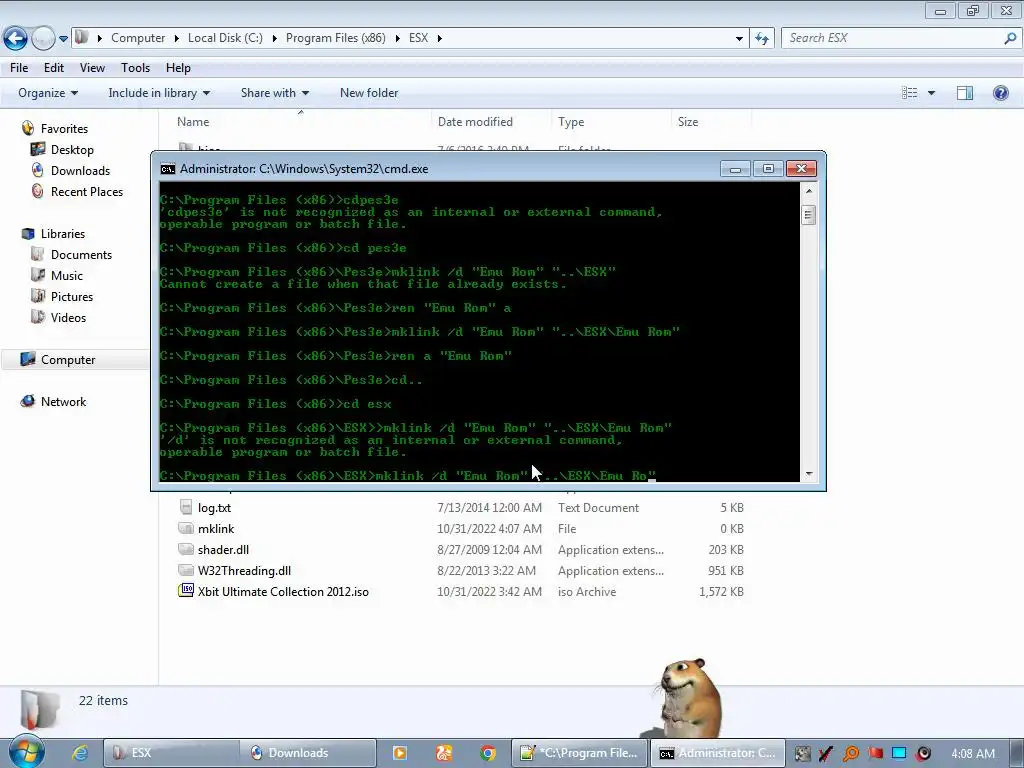Switch to ESX taskbar window
1024x768 pixels.
click(171, 753)
